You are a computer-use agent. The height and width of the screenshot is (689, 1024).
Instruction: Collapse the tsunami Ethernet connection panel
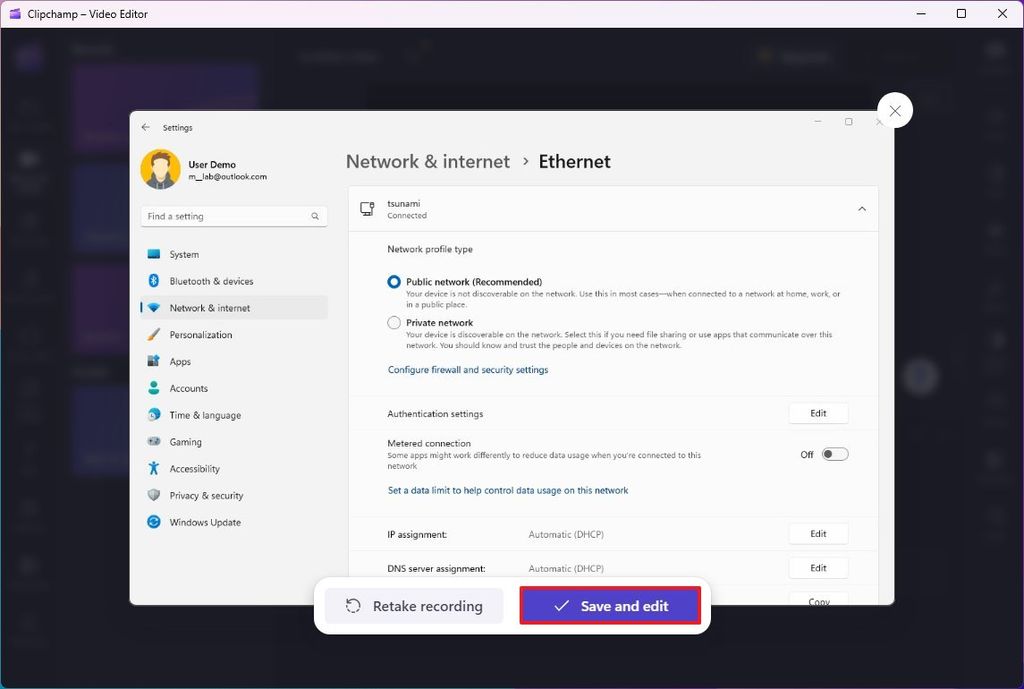(861, 209)
